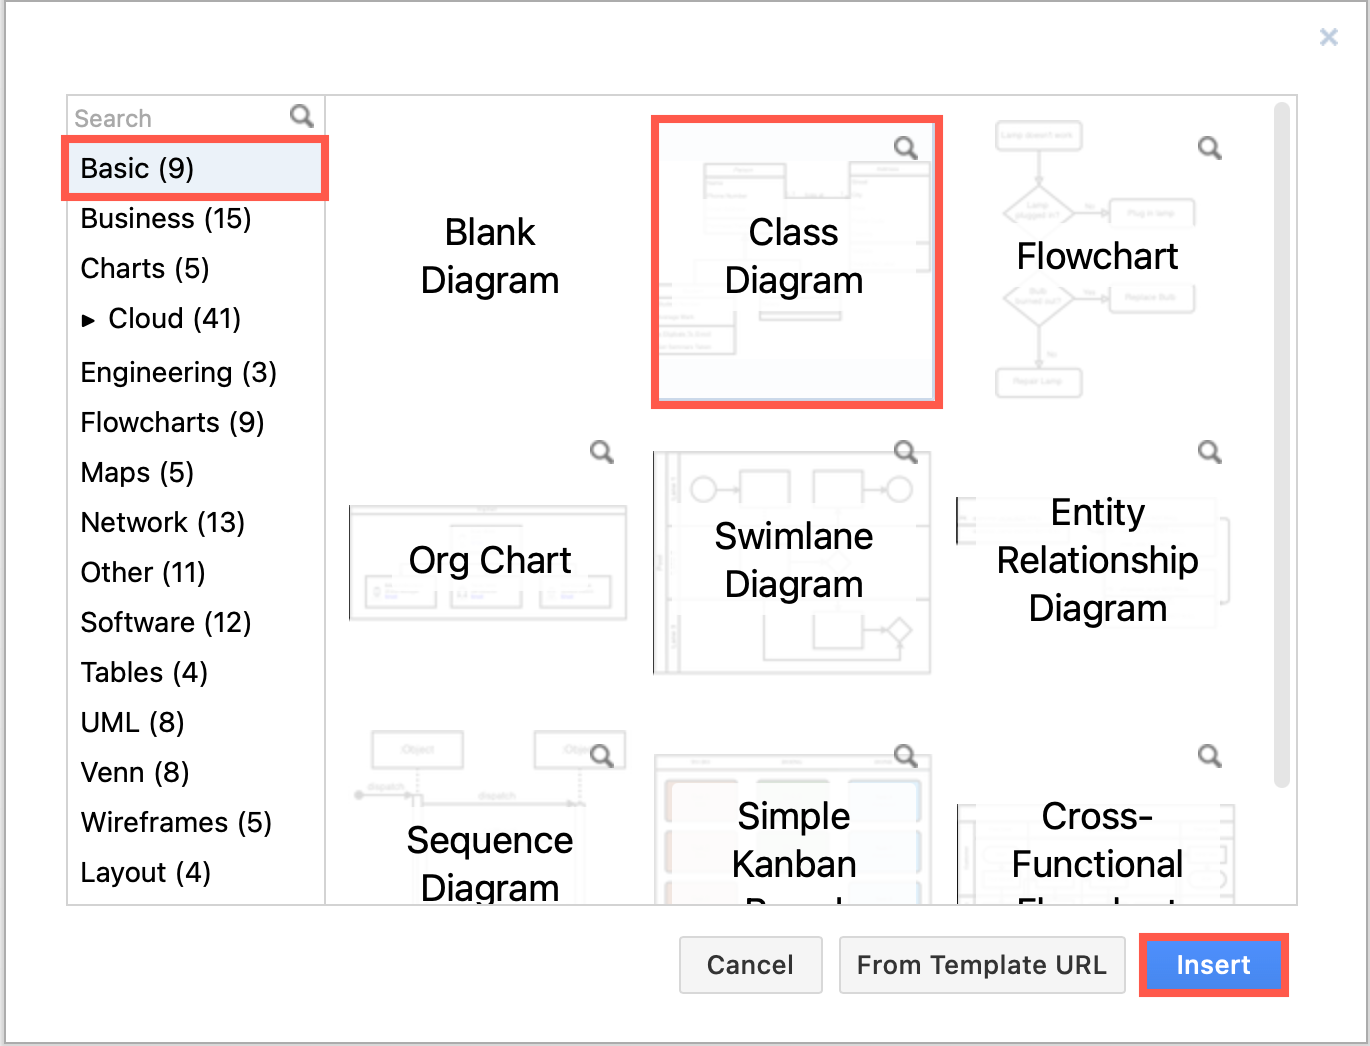Click the Cancel button
This screenshot has height=1046, width=1370.
coord(750,965)
